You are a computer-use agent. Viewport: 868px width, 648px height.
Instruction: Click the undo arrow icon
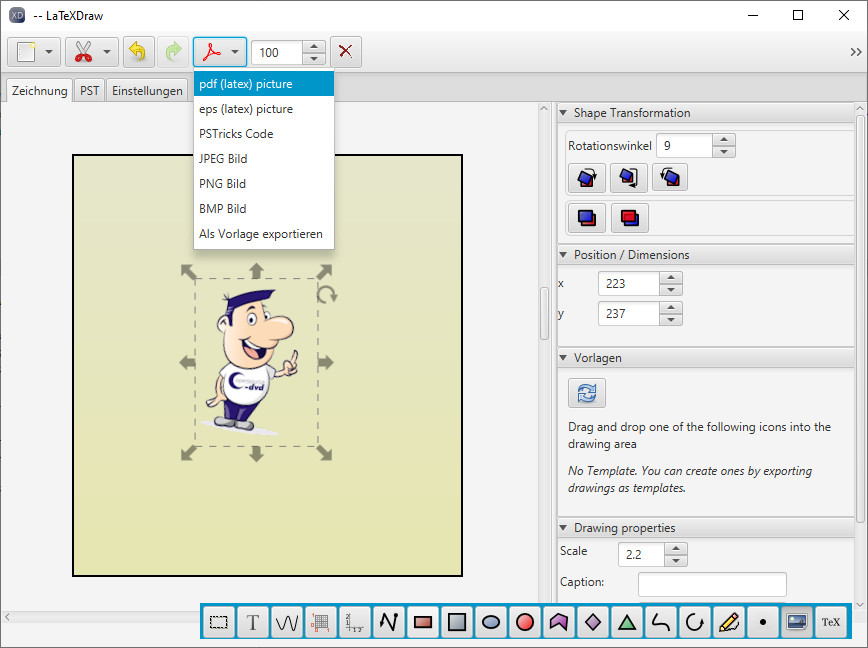point(139,52)
